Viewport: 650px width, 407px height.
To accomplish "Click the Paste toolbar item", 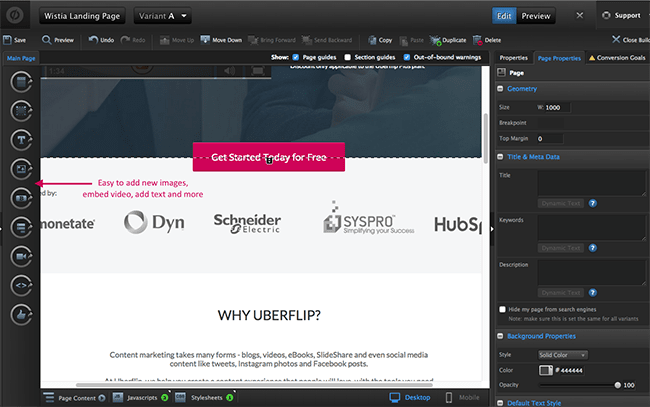I will (x=412, y=40).
